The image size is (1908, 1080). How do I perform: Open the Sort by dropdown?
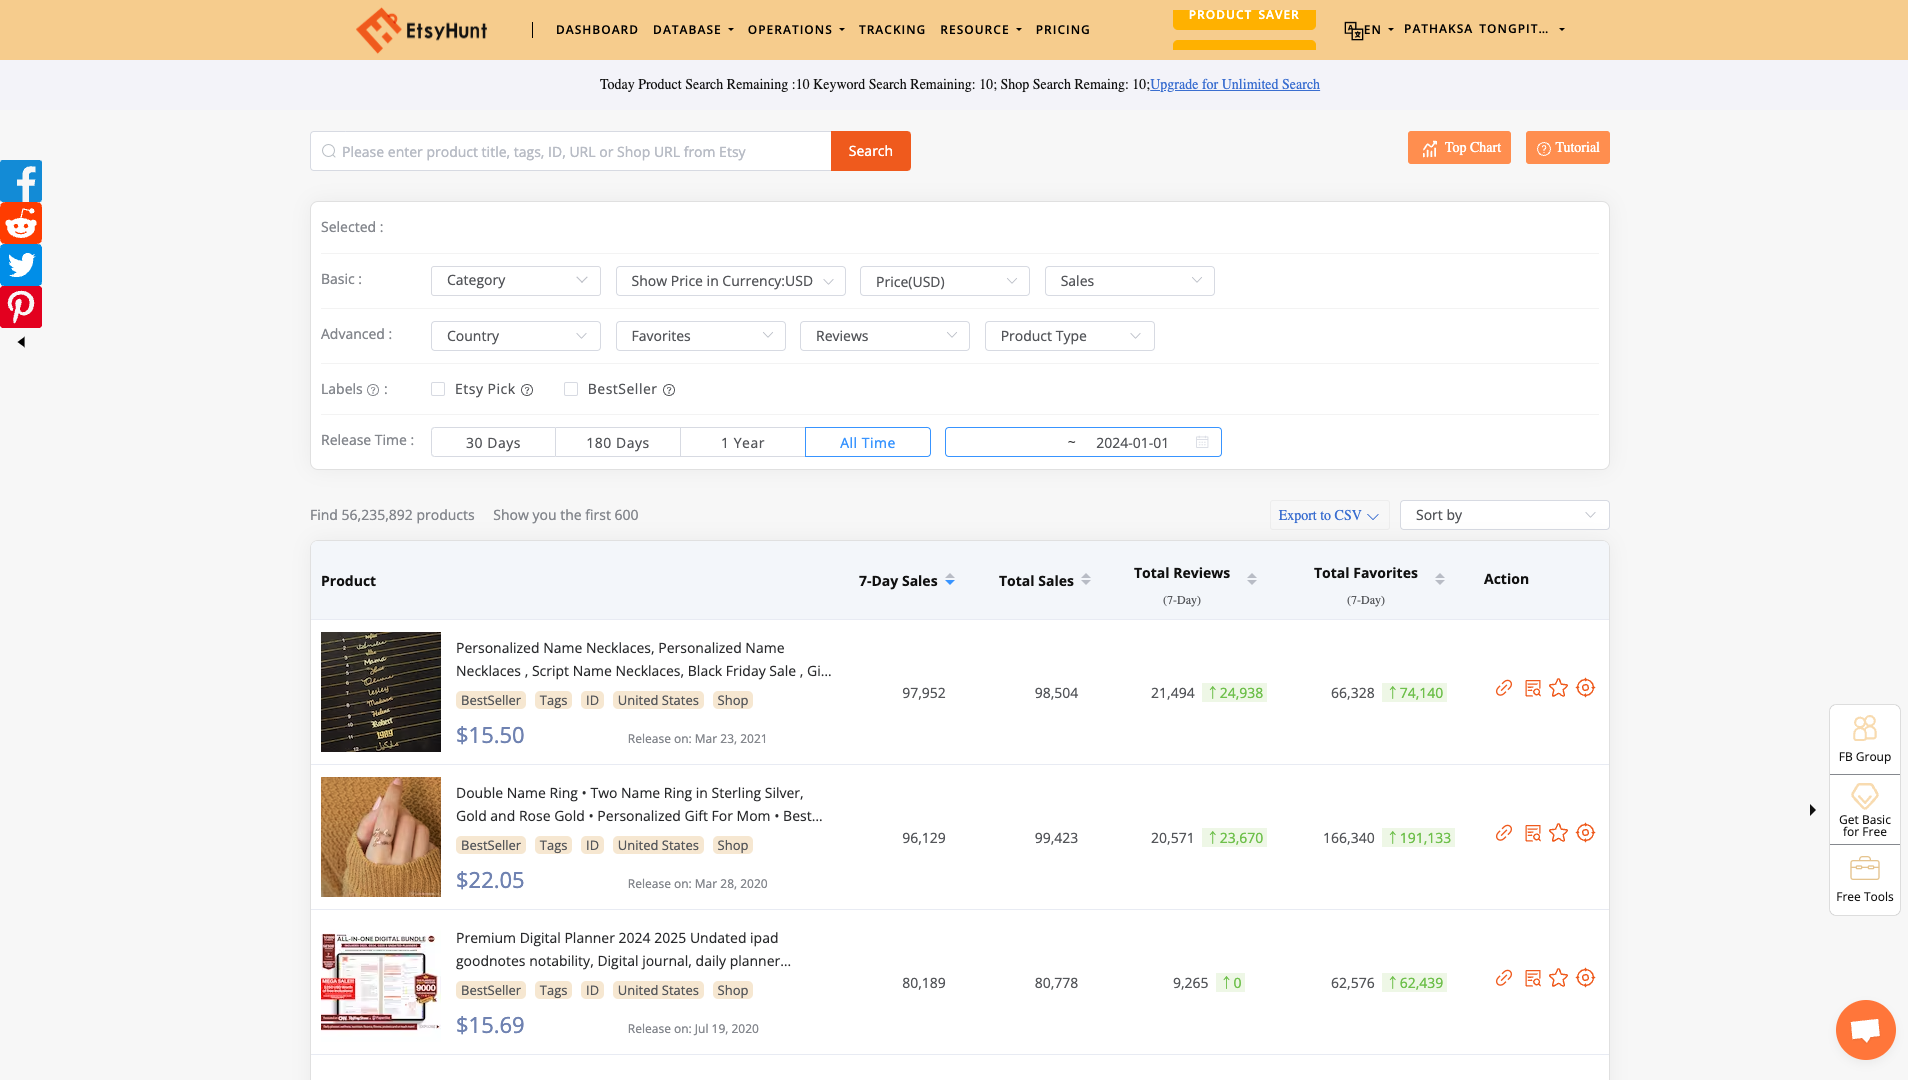coord(1504,514)
